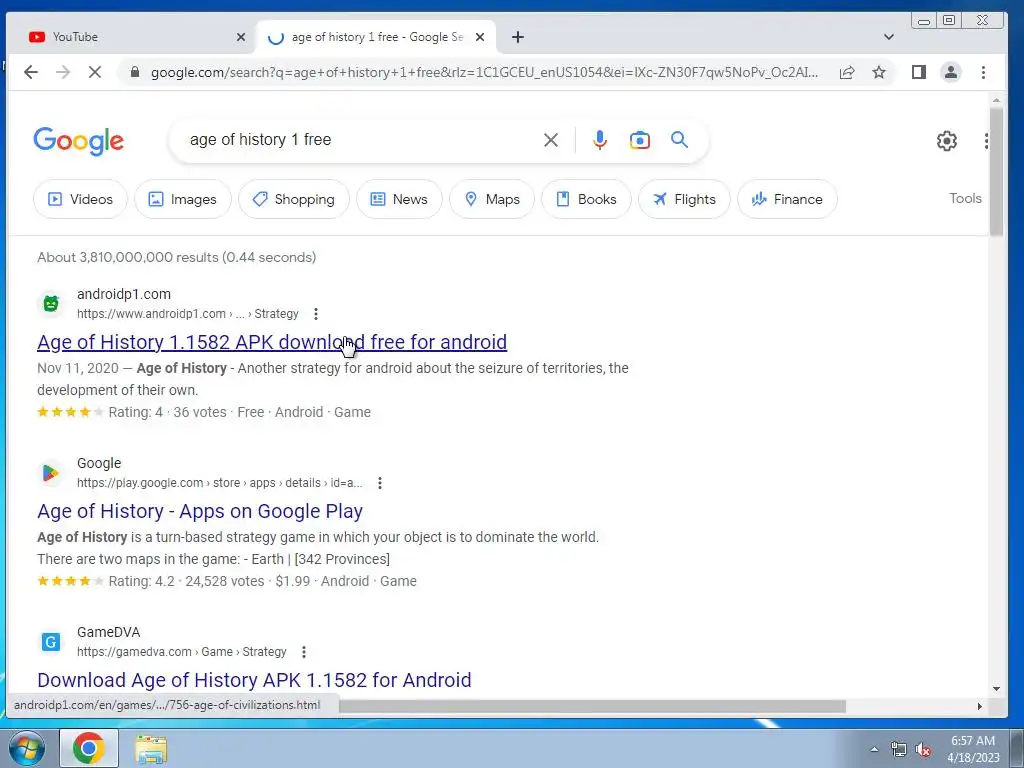Open Age of History Google Play result
The image size is (1024, 768).
pos(200,511)
